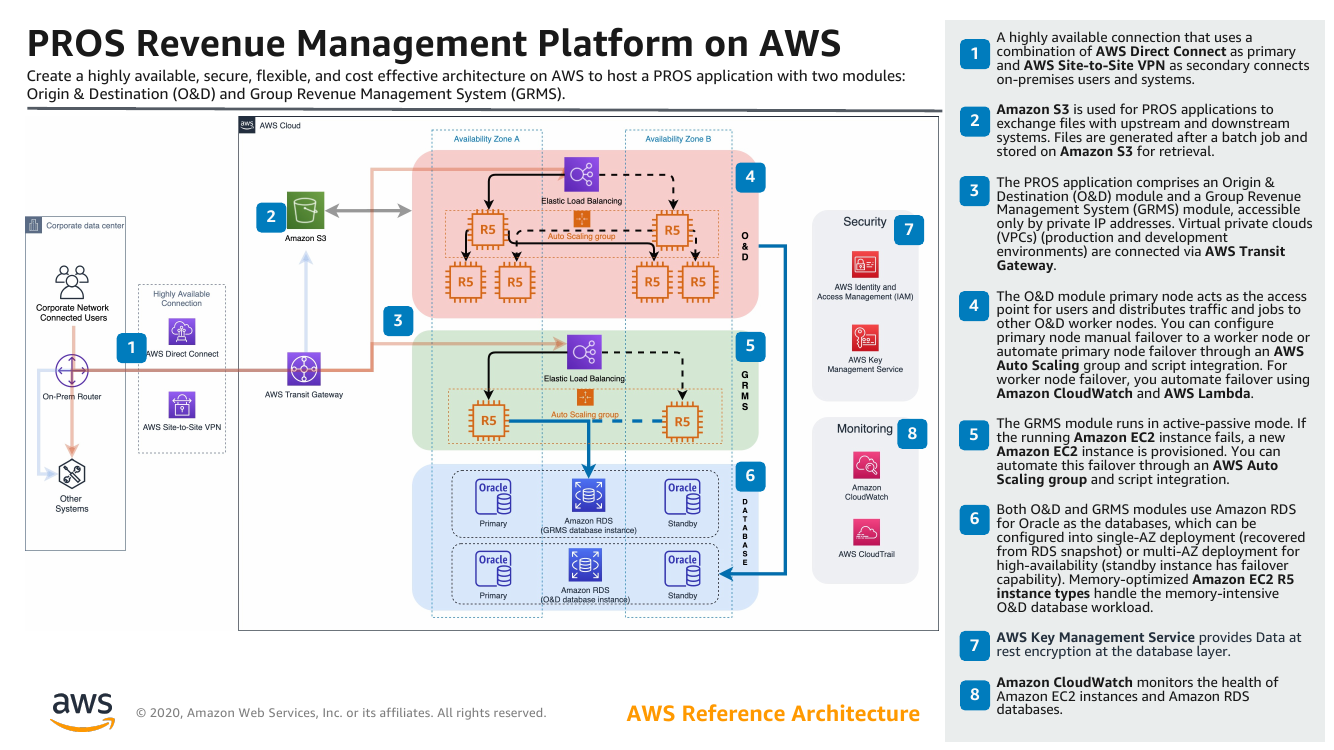
Task: Click the "Monitoring" panel heading
Action: coord(865,429)
